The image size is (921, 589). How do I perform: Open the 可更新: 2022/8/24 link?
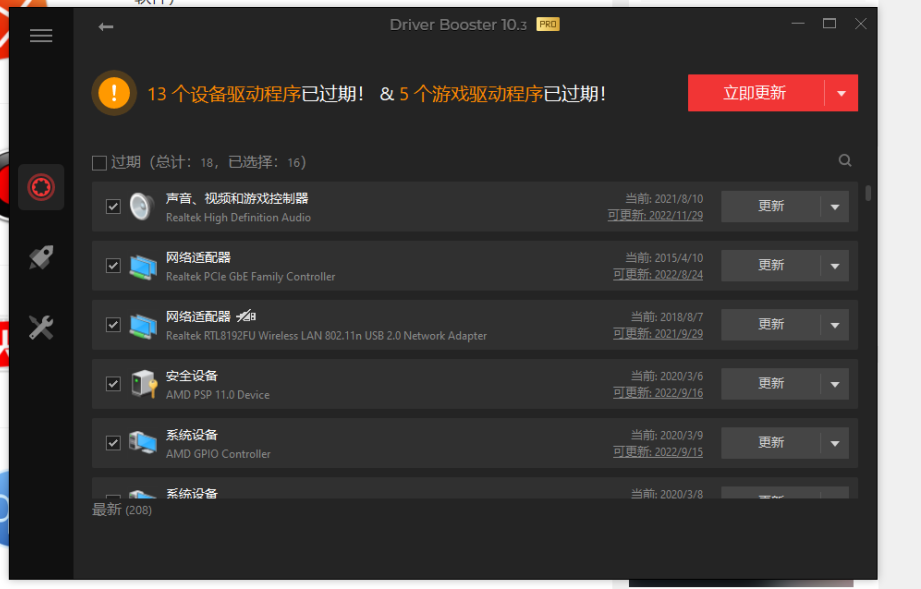point(658,274)
